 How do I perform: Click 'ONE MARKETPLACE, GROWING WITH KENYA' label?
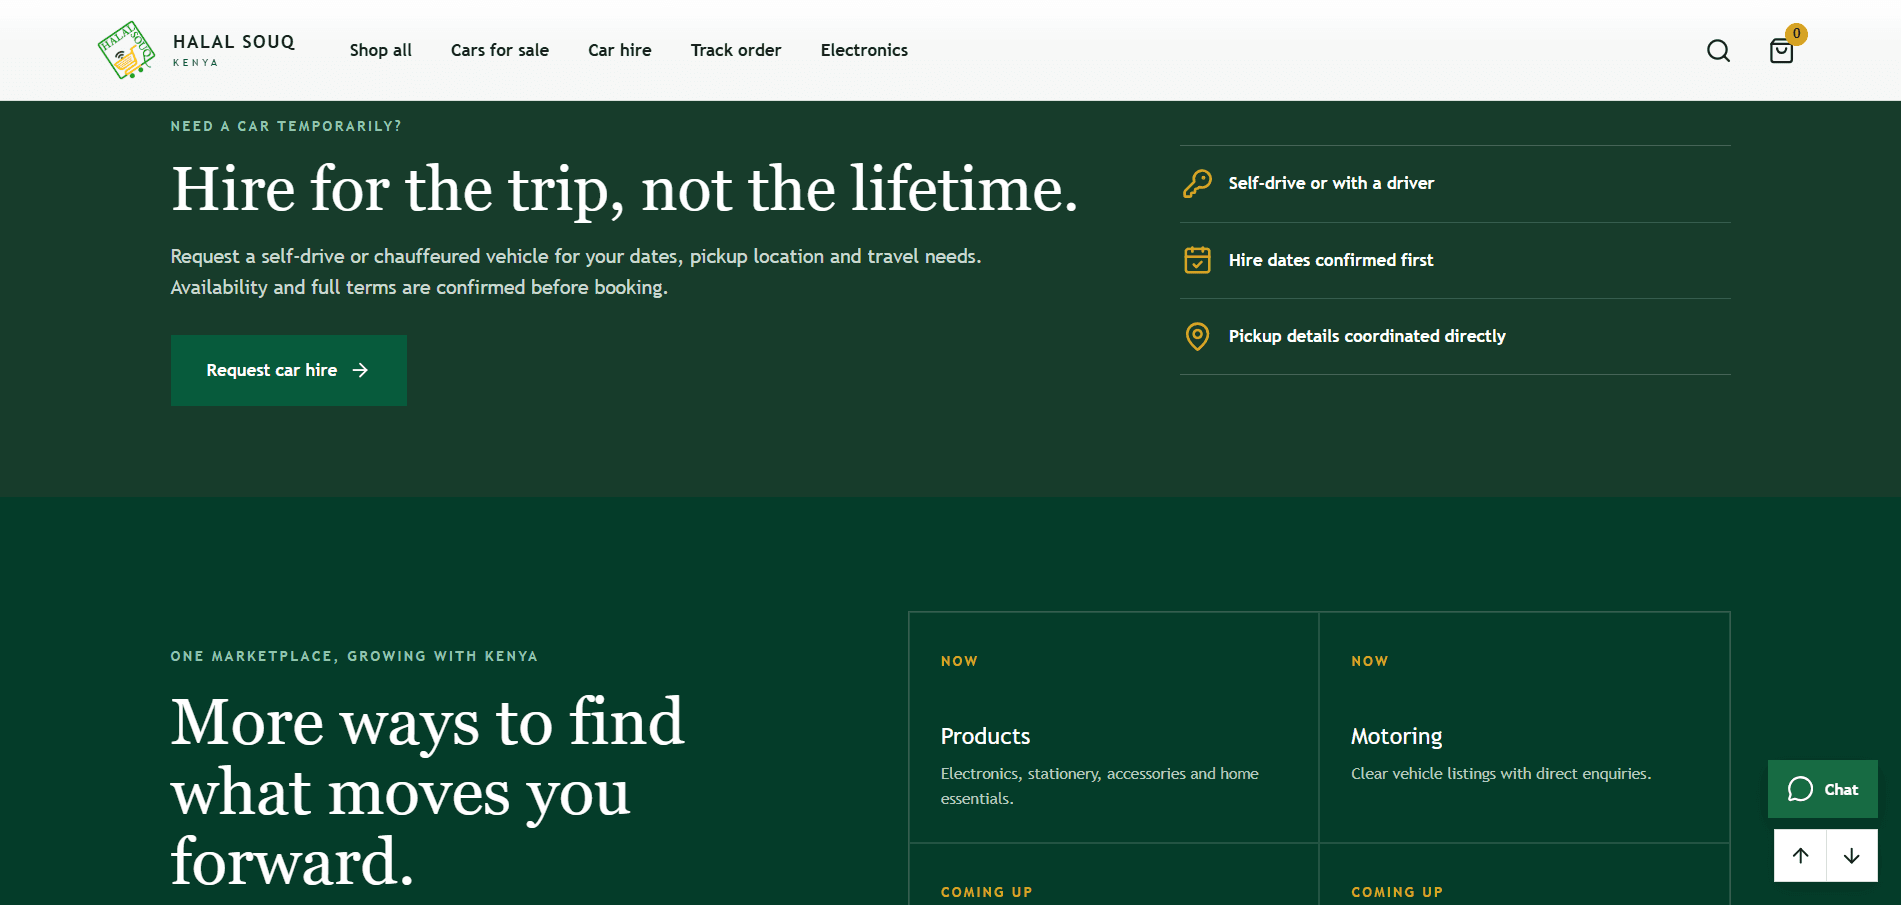354,656
